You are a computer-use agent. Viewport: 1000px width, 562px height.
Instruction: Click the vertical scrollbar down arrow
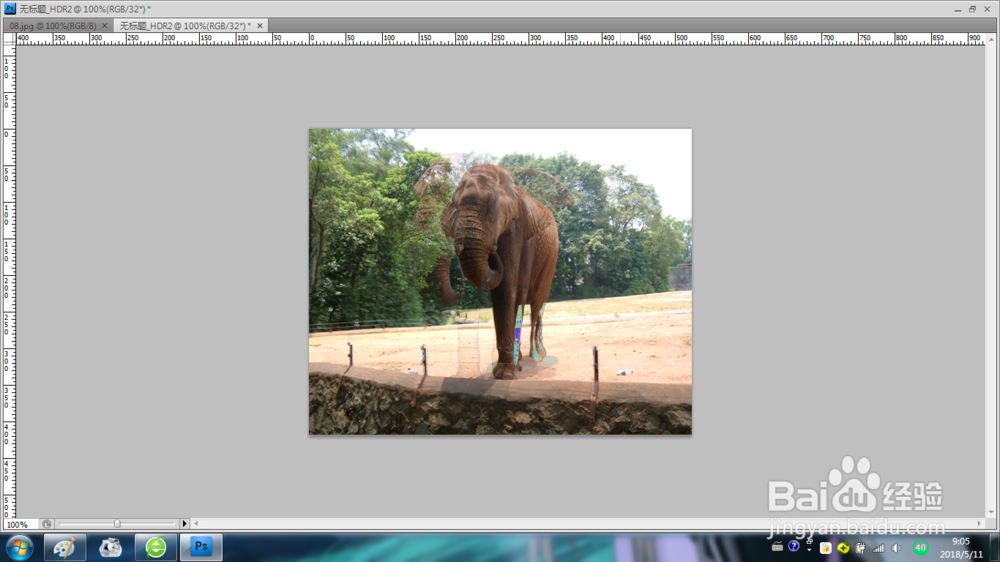point(991,512)
